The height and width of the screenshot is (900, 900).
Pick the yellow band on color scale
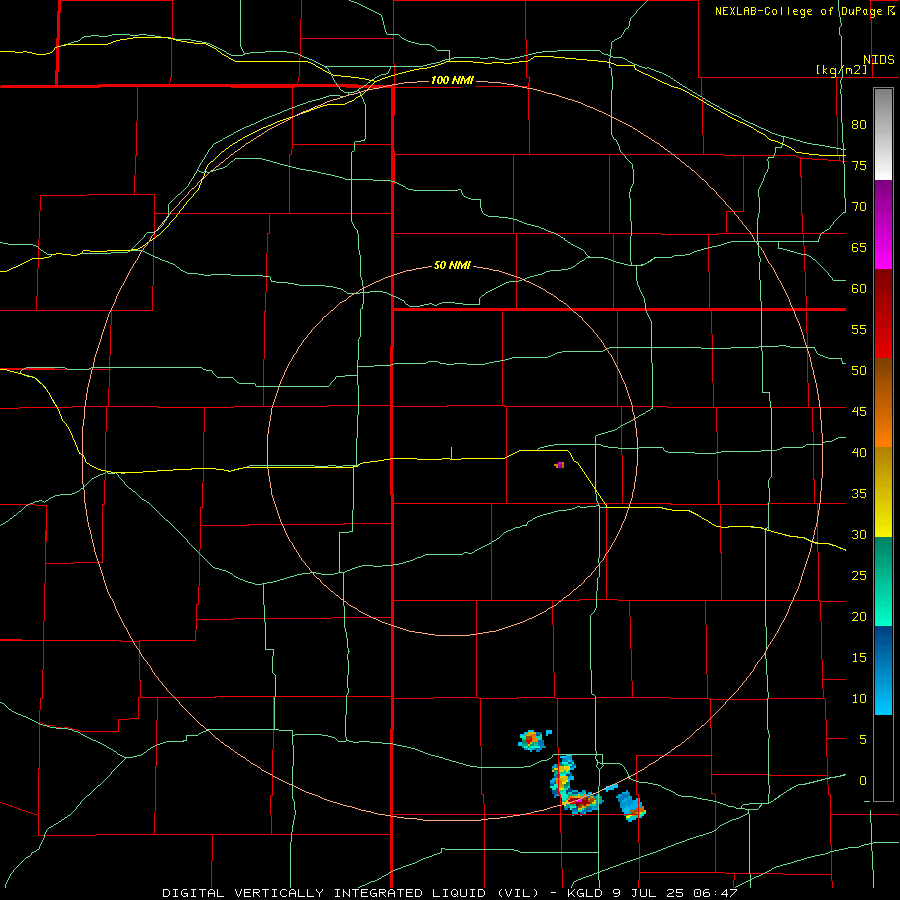click(883, 491)
